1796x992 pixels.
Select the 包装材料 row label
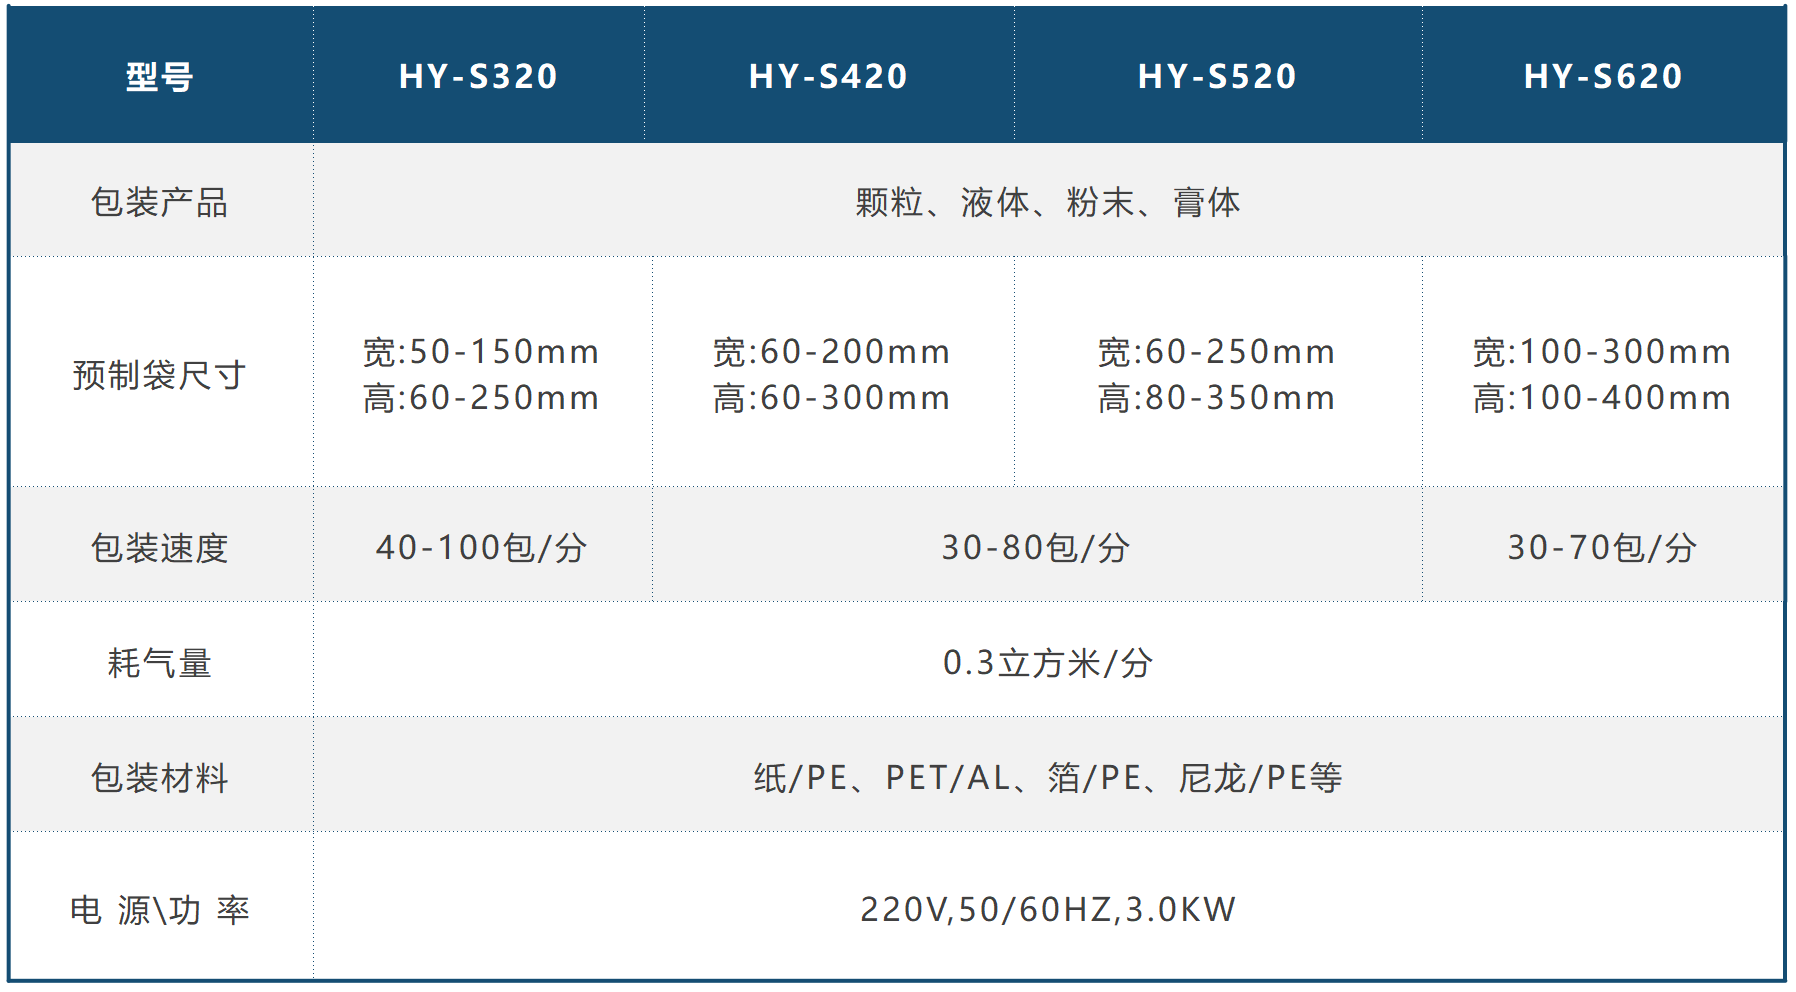click(160, 777)
